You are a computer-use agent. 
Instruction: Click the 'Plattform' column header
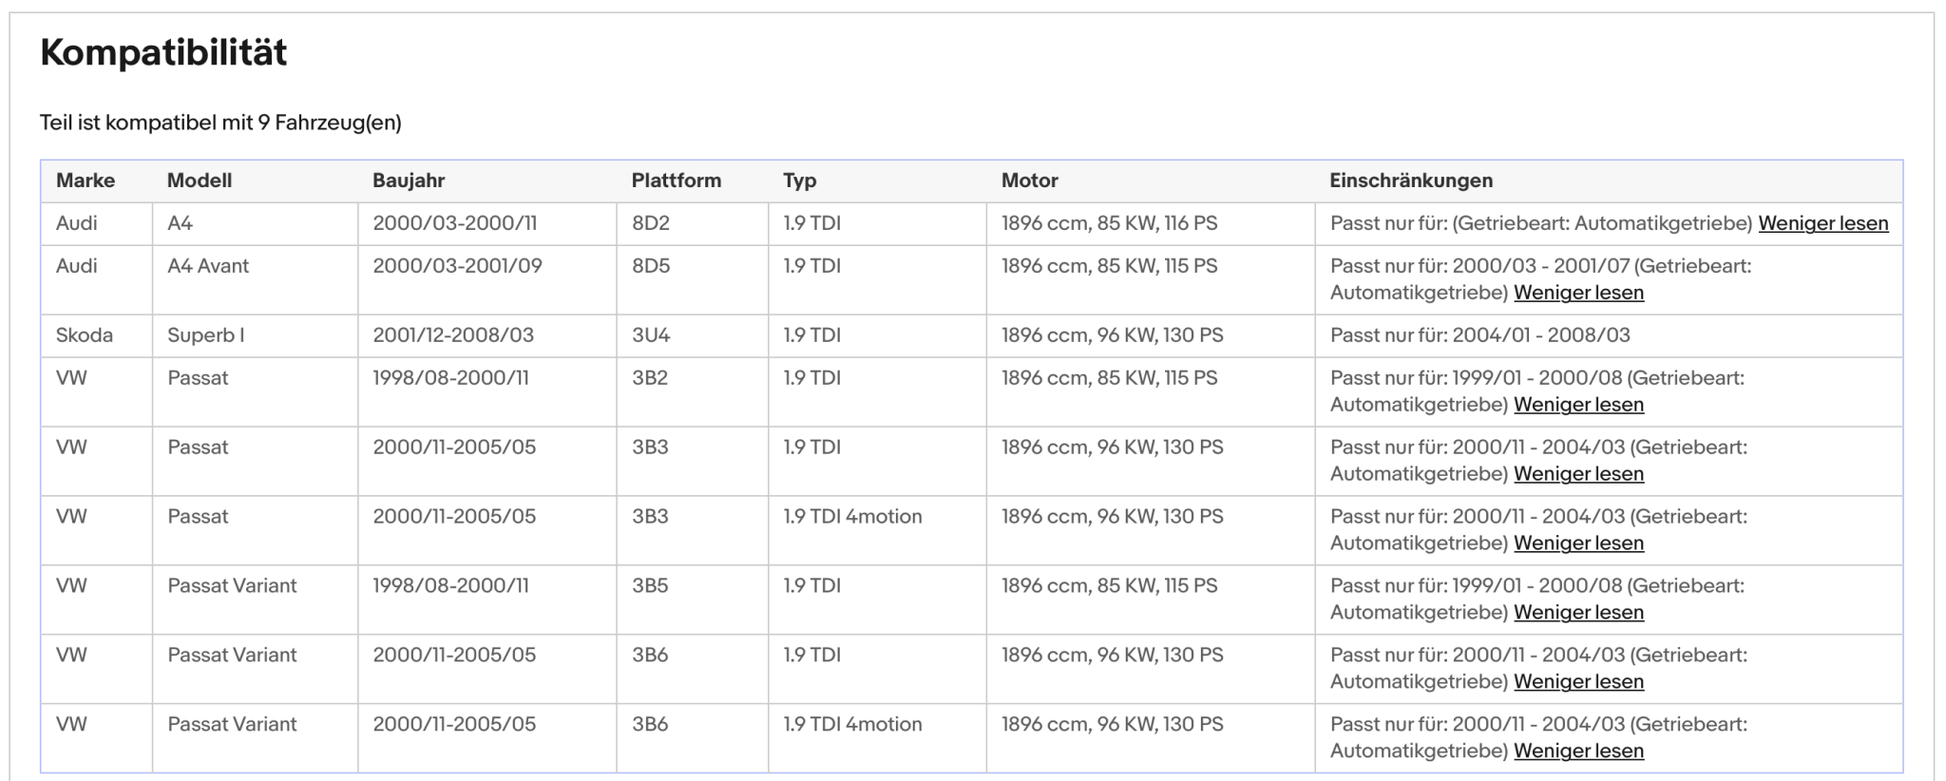675,181
